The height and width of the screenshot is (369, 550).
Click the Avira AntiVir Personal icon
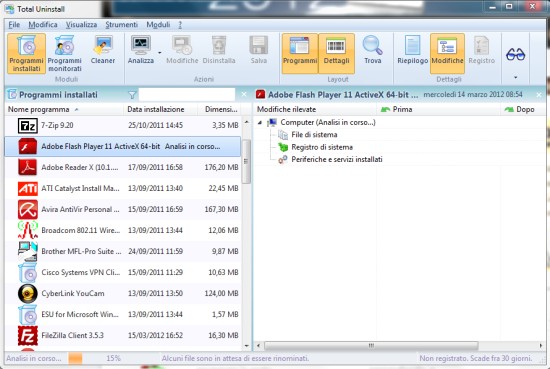(x=28, y=209)
